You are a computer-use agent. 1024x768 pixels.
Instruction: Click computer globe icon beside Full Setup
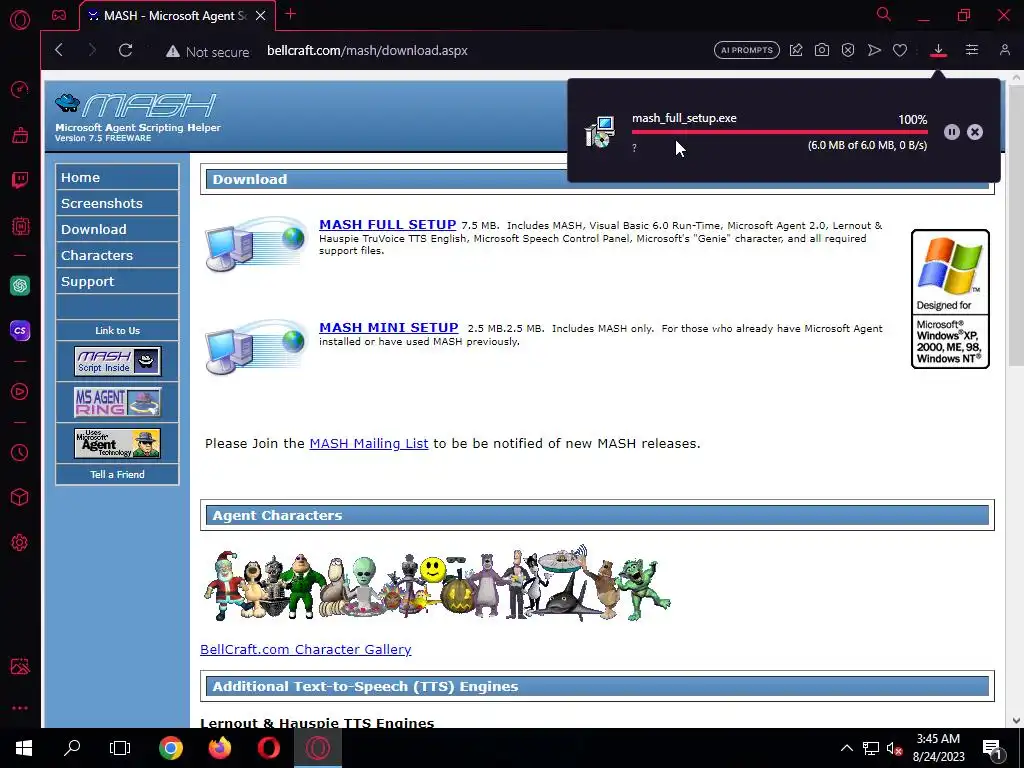coord(255,244)
